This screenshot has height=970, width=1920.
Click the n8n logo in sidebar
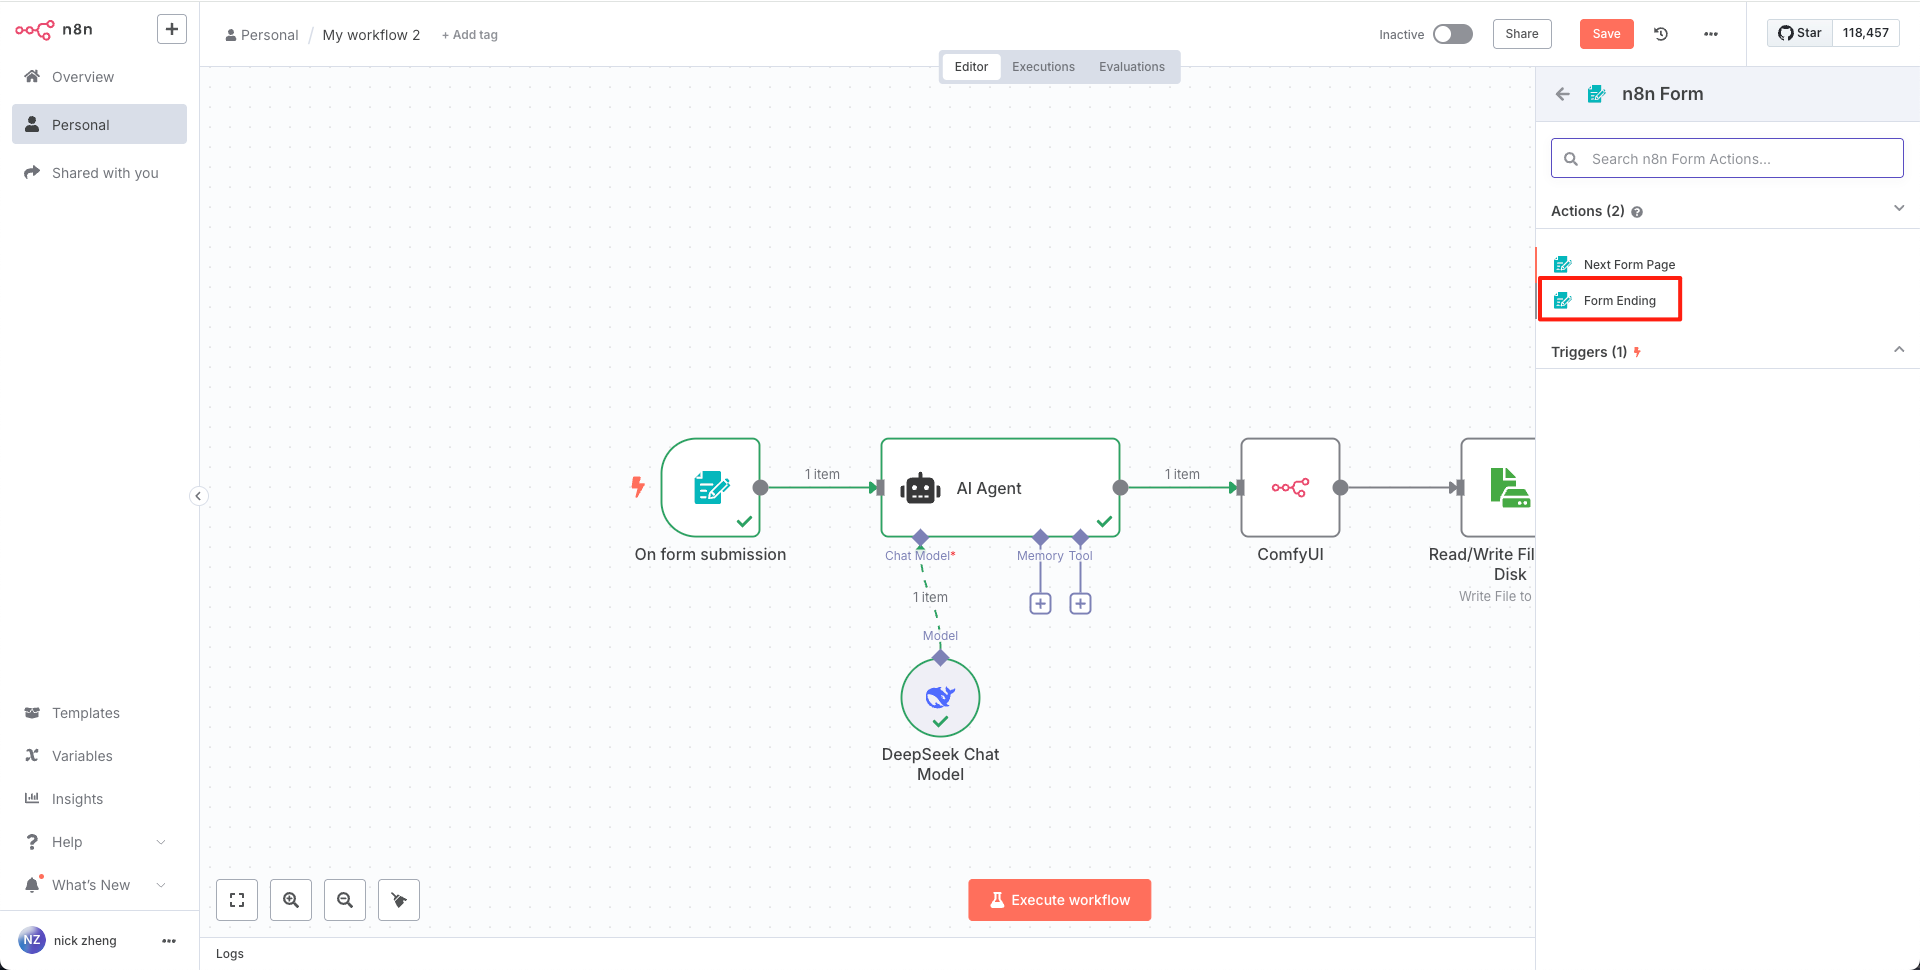pyautogui.click(x=54, y=30)
